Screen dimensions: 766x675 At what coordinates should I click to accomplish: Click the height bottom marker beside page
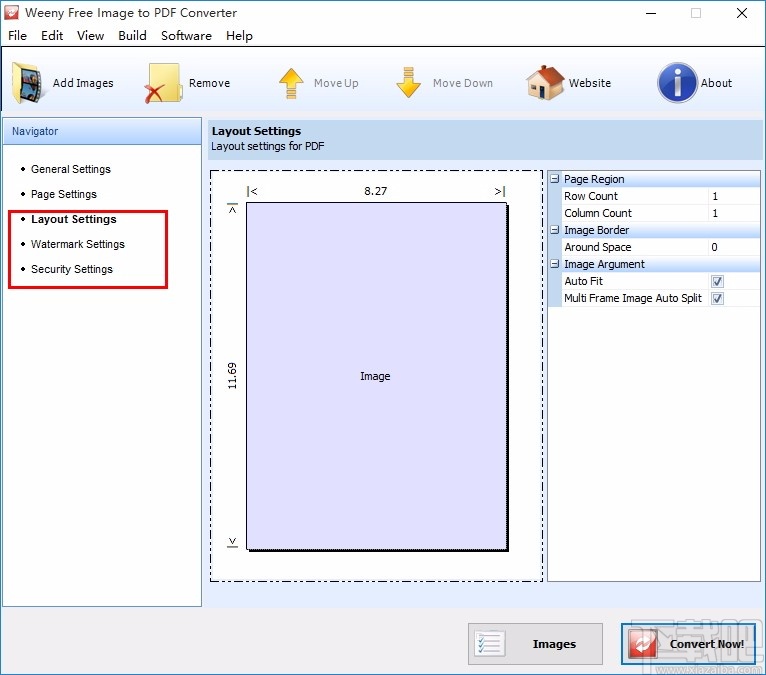[x=233, y=542]
